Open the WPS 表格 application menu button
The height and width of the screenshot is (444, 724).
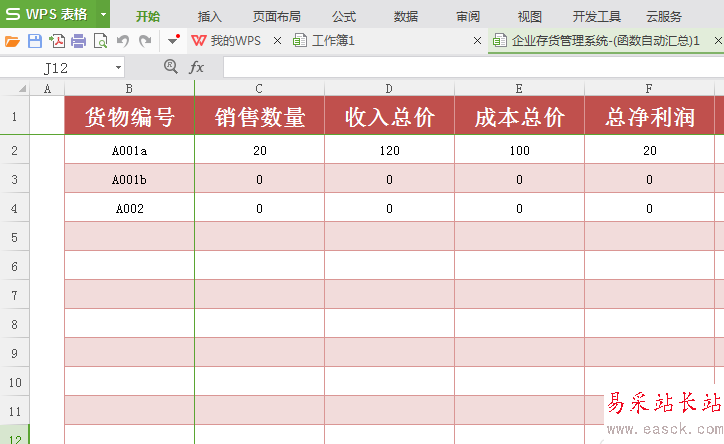pyautogui.click(x=48, y=14)
